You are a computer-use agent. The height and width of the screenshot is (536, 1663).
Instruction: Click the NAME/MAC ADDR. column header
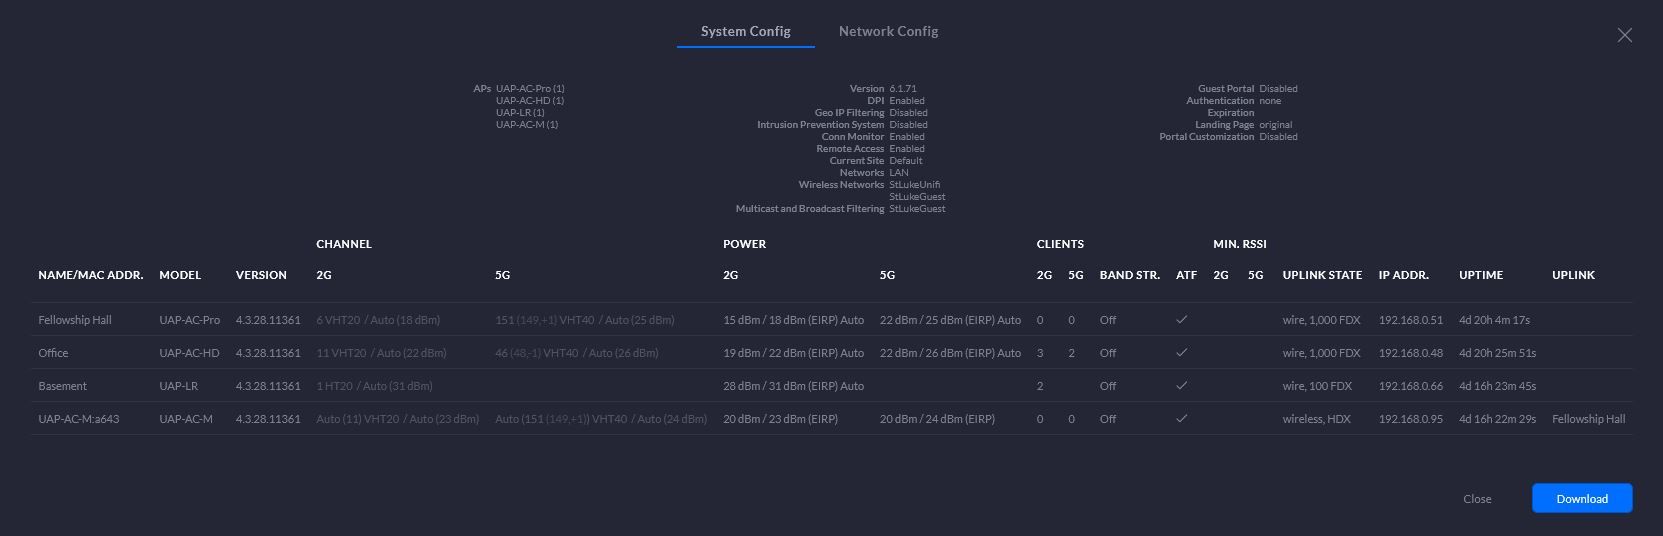click(91, 275)
